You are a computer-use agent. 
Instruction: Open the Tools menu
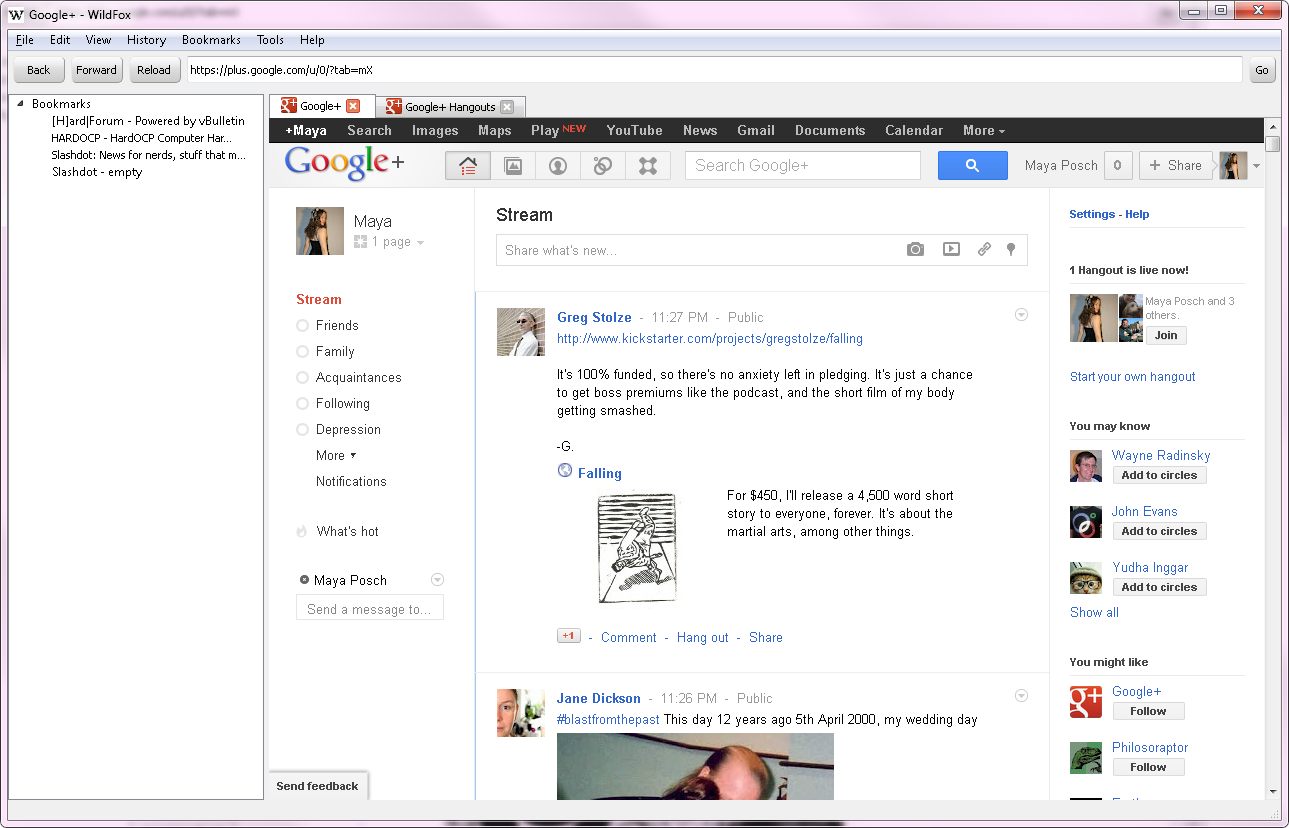tap(270, 40)
